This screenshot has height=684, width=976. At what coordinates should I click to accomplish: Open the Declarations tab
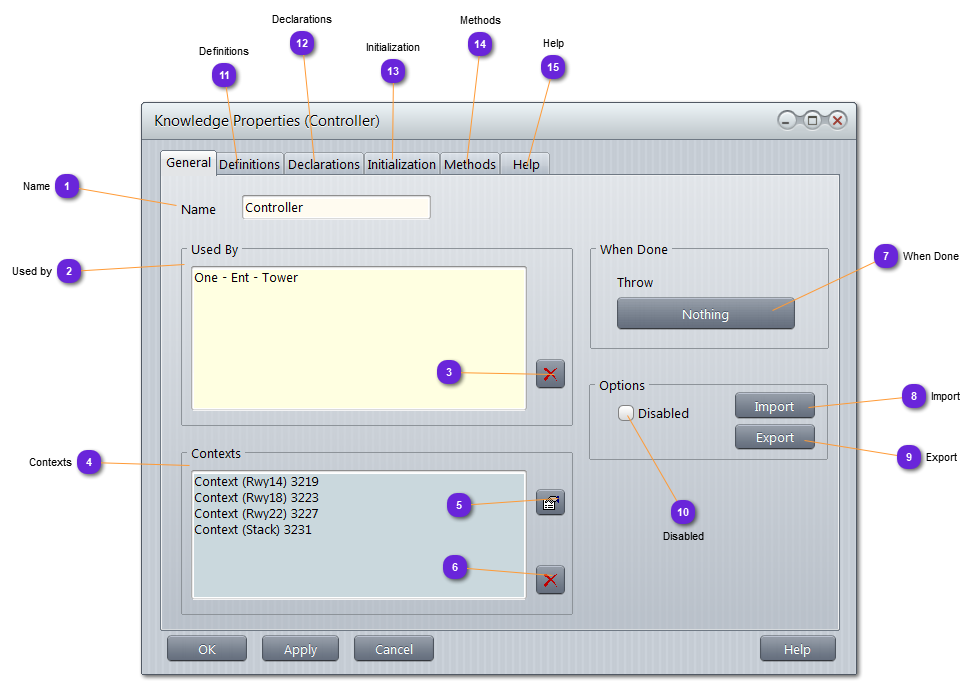[x=323, y=164]
